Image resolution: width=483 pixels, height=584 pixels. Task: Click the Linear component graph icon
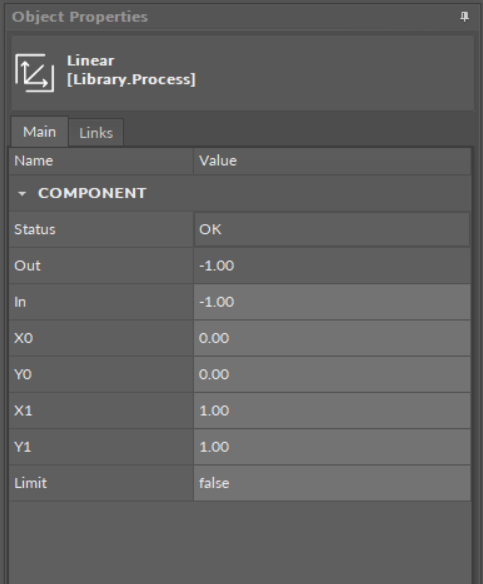[x=35, y=73]
